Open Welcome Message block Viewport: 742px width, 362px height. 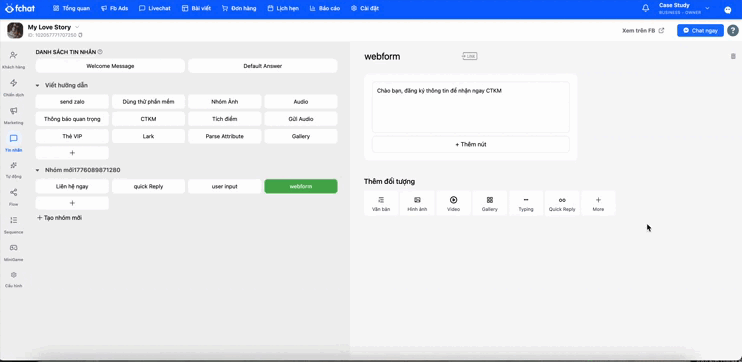pos(110,66)
